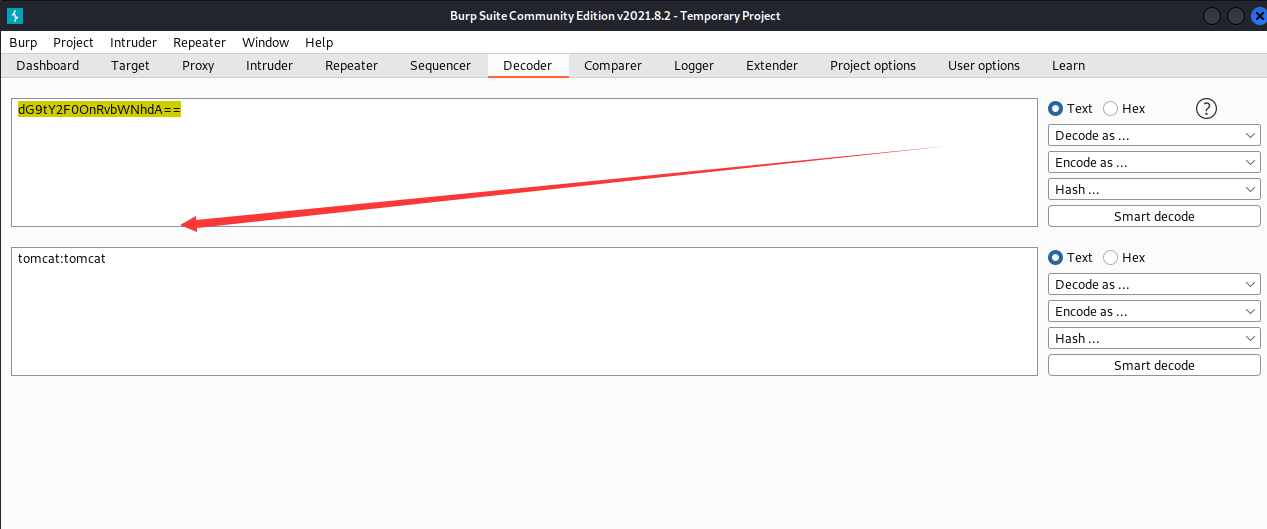Switch to the Proxy tab

click(x=198, y=65)
